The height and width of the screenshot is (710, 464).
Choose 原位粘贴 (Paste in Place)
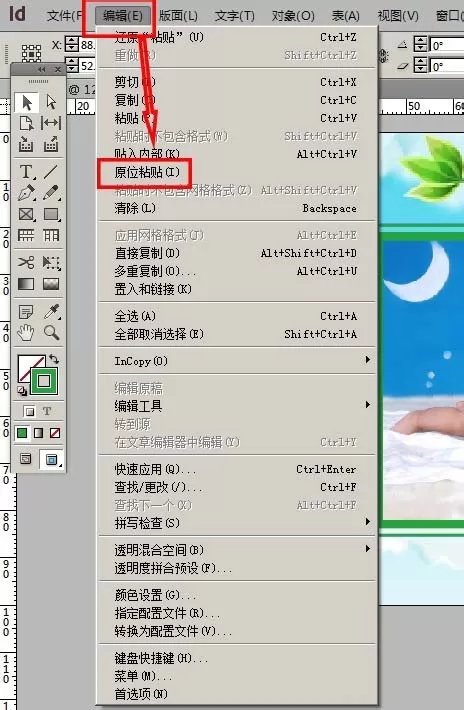tap(237, 172)
